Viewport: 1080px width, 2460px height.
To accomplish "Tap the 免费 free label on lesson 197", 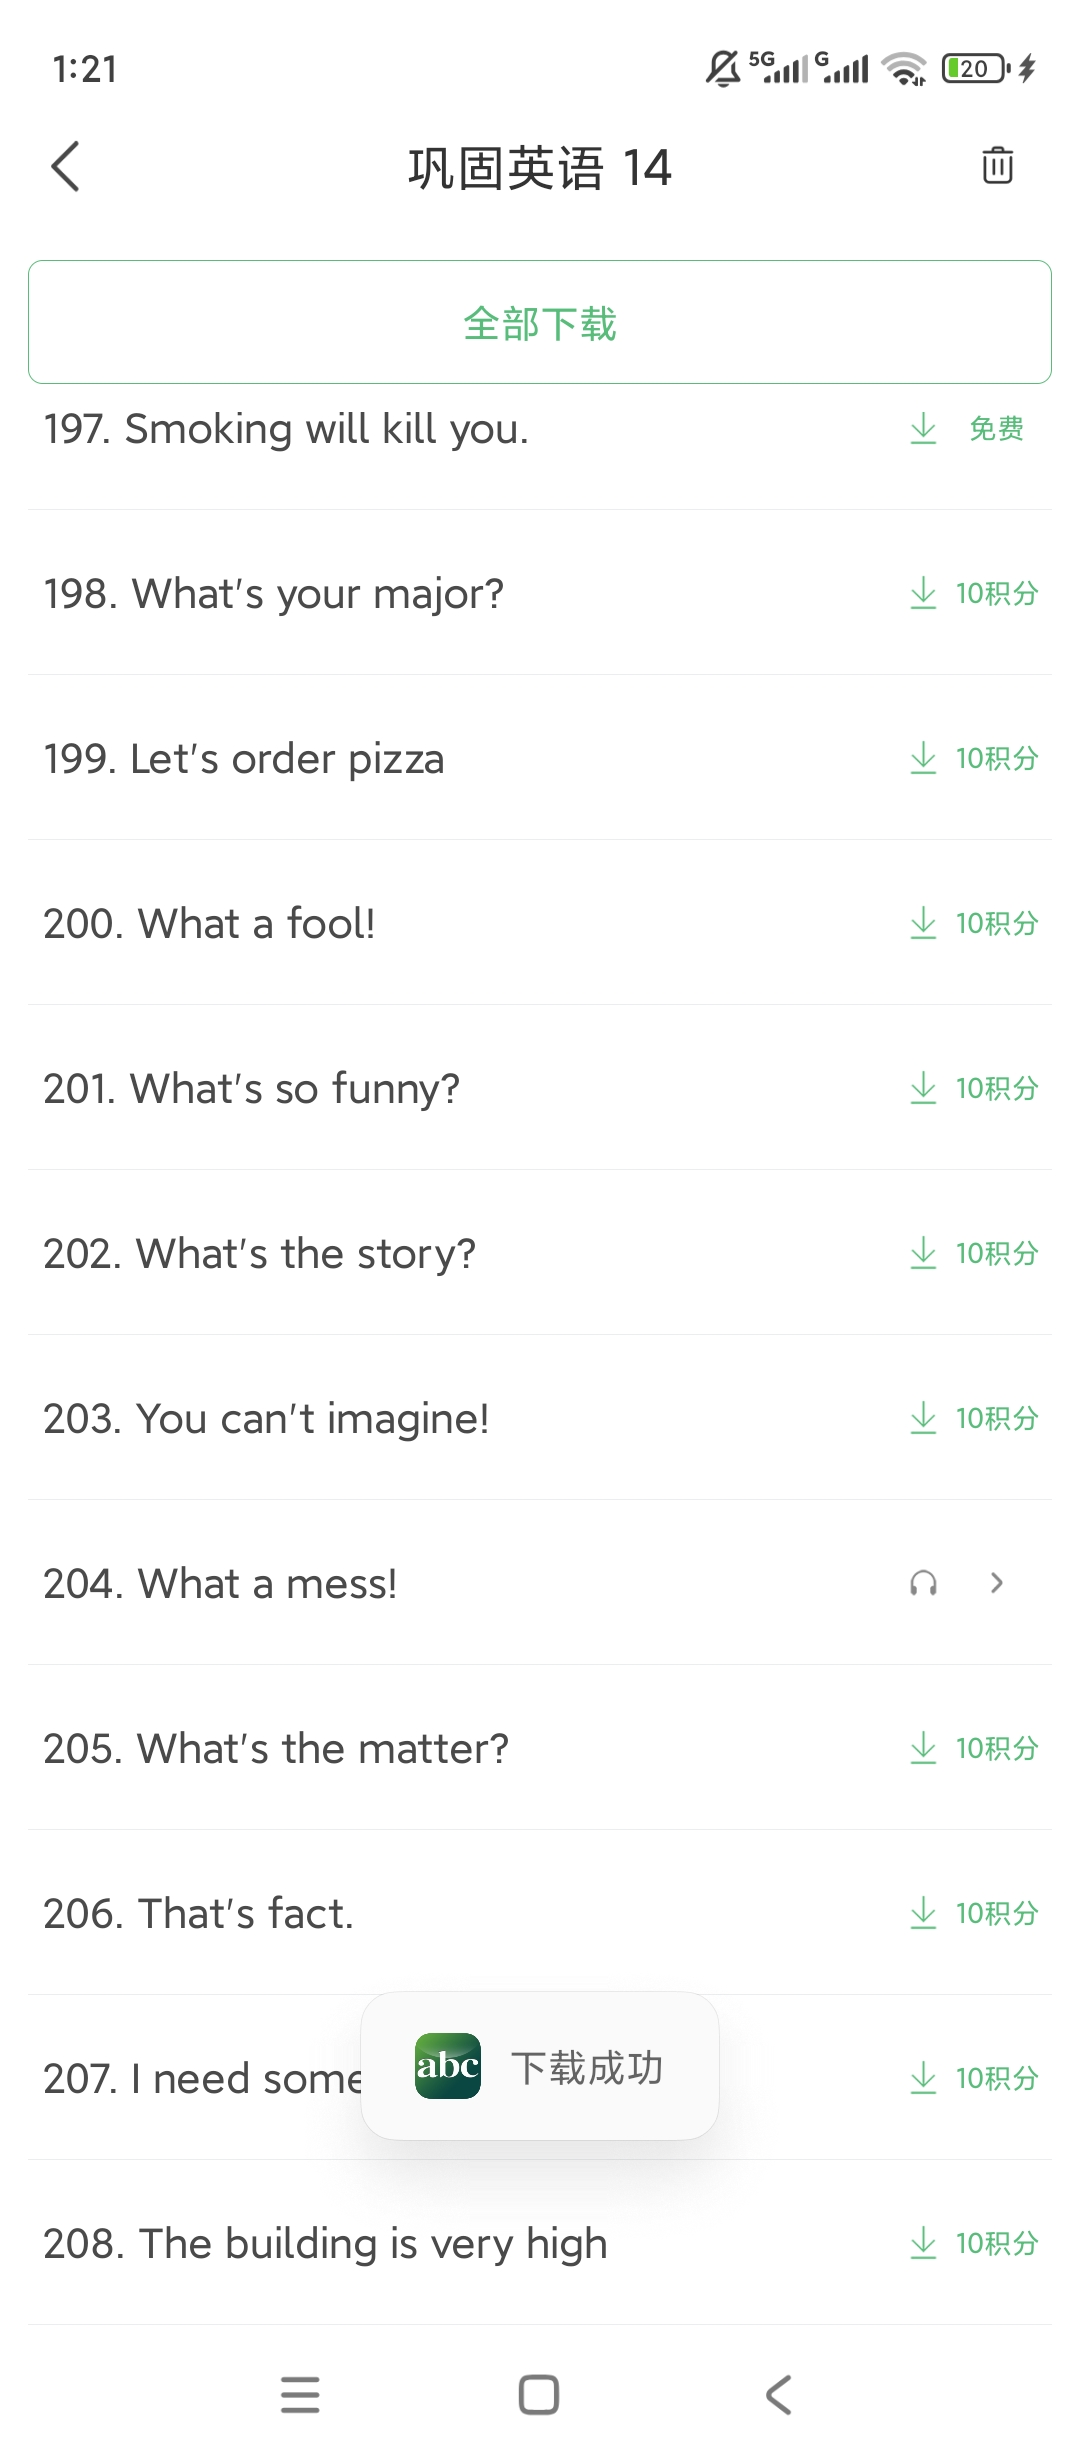I will 997,429.
